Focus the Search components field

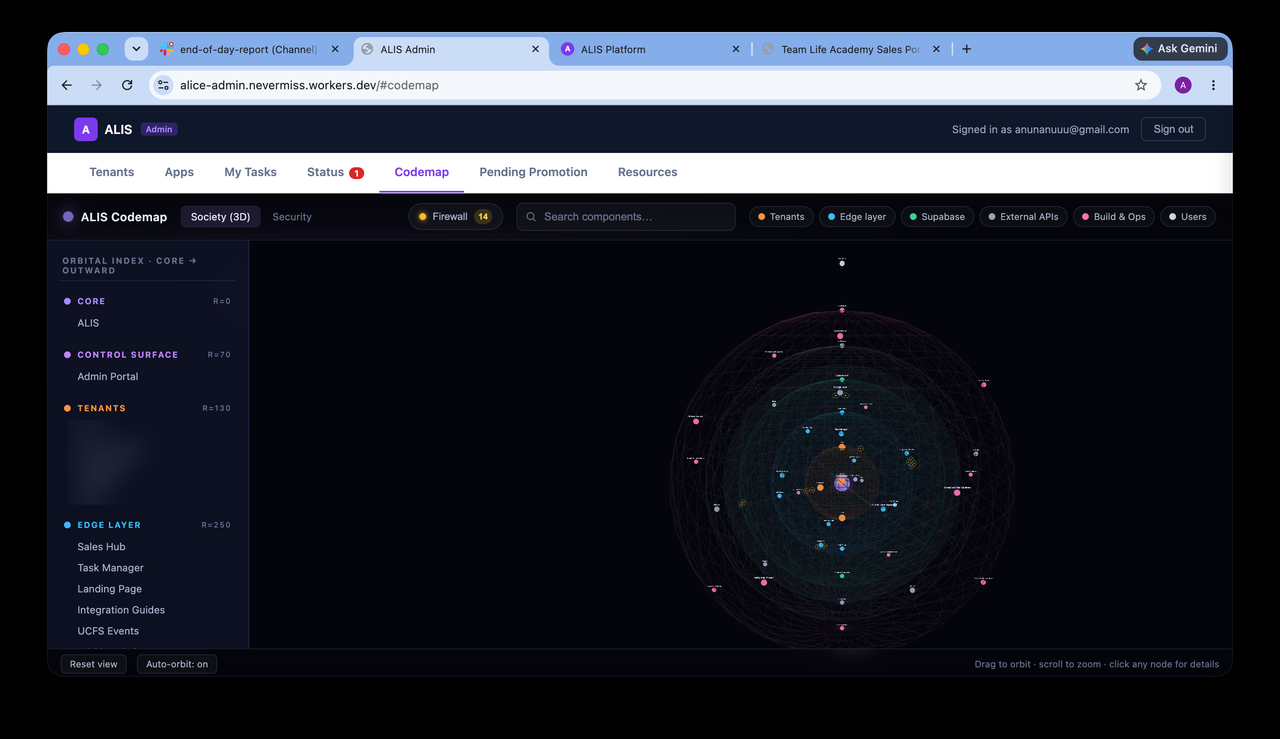(626, 216)
